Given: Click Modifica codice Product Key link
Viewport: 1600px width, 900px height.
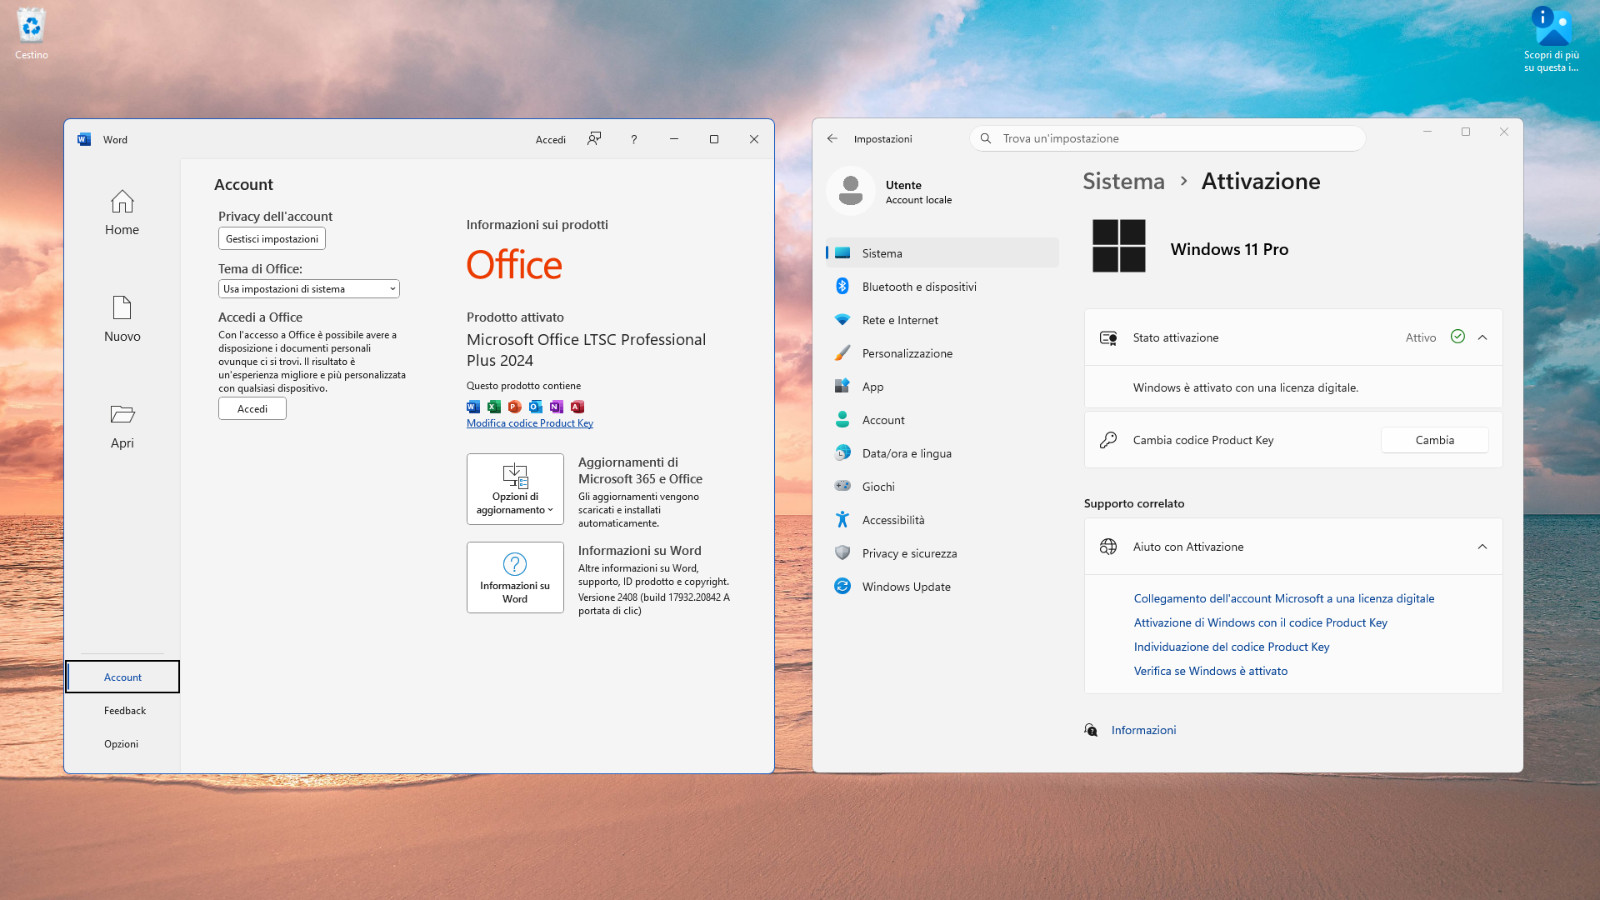Looking at the screenshot, I should pos(530,423).
